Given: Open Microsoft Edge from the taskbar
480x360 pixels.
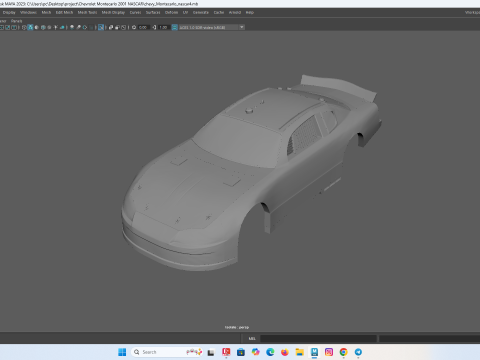Looking at the screenshot, I should (270, 352).
